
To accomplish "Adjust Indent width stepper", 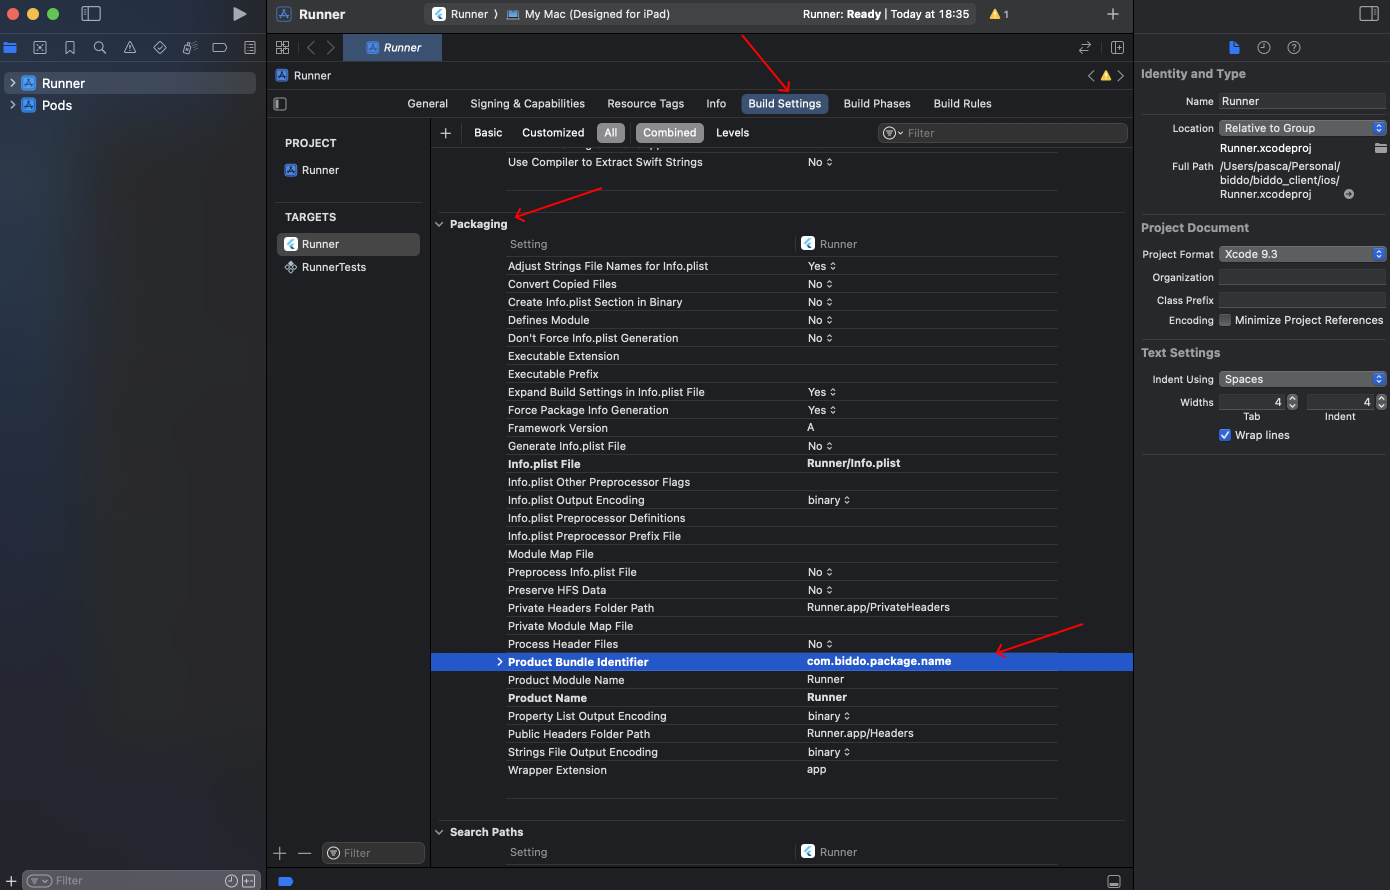I will (1381, 402).
